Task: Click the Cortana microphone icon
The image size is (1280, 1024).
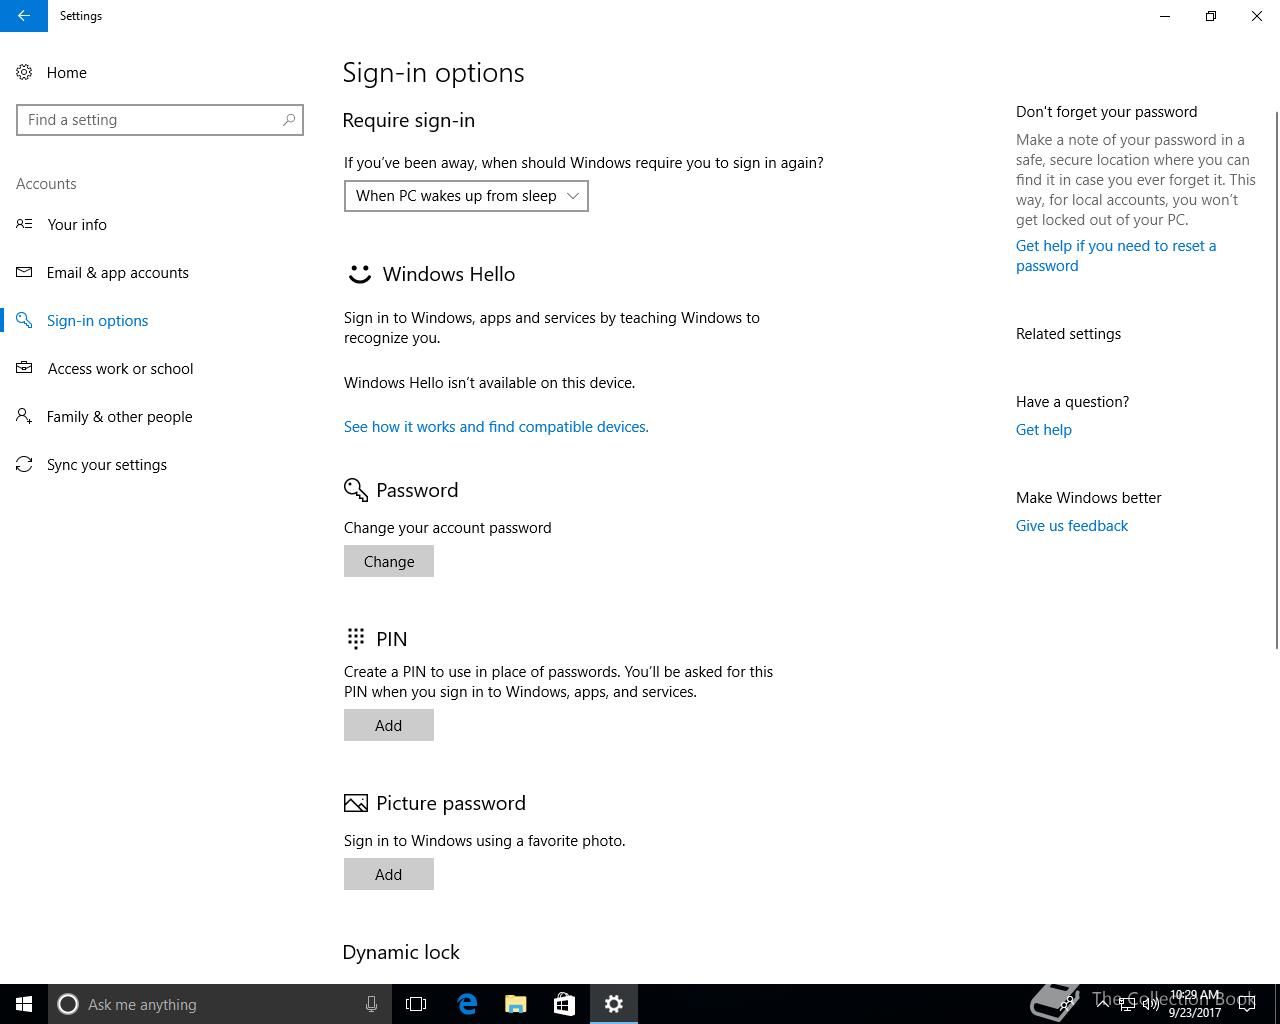Action: coord(371,1004)
